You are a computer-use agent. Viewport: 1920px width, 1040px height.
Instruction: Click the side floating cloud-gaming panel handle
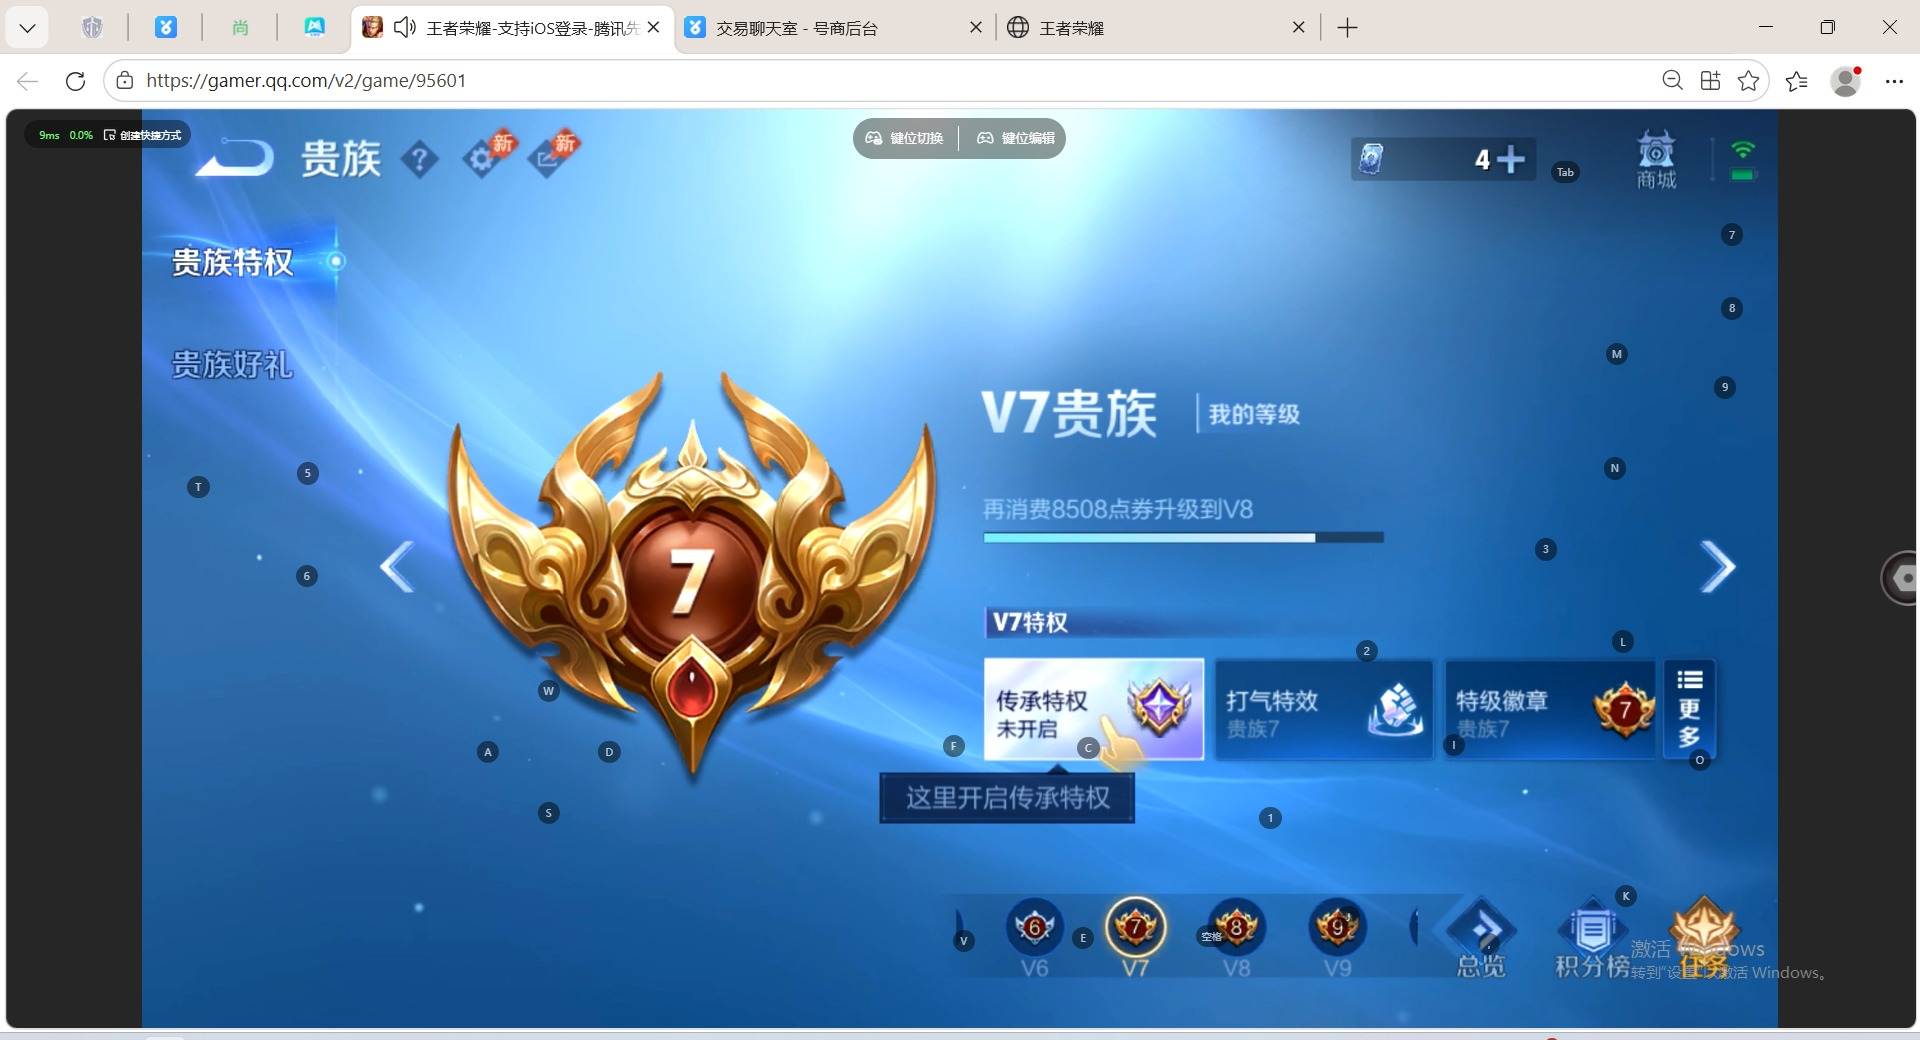click(x=1900, y=577)
